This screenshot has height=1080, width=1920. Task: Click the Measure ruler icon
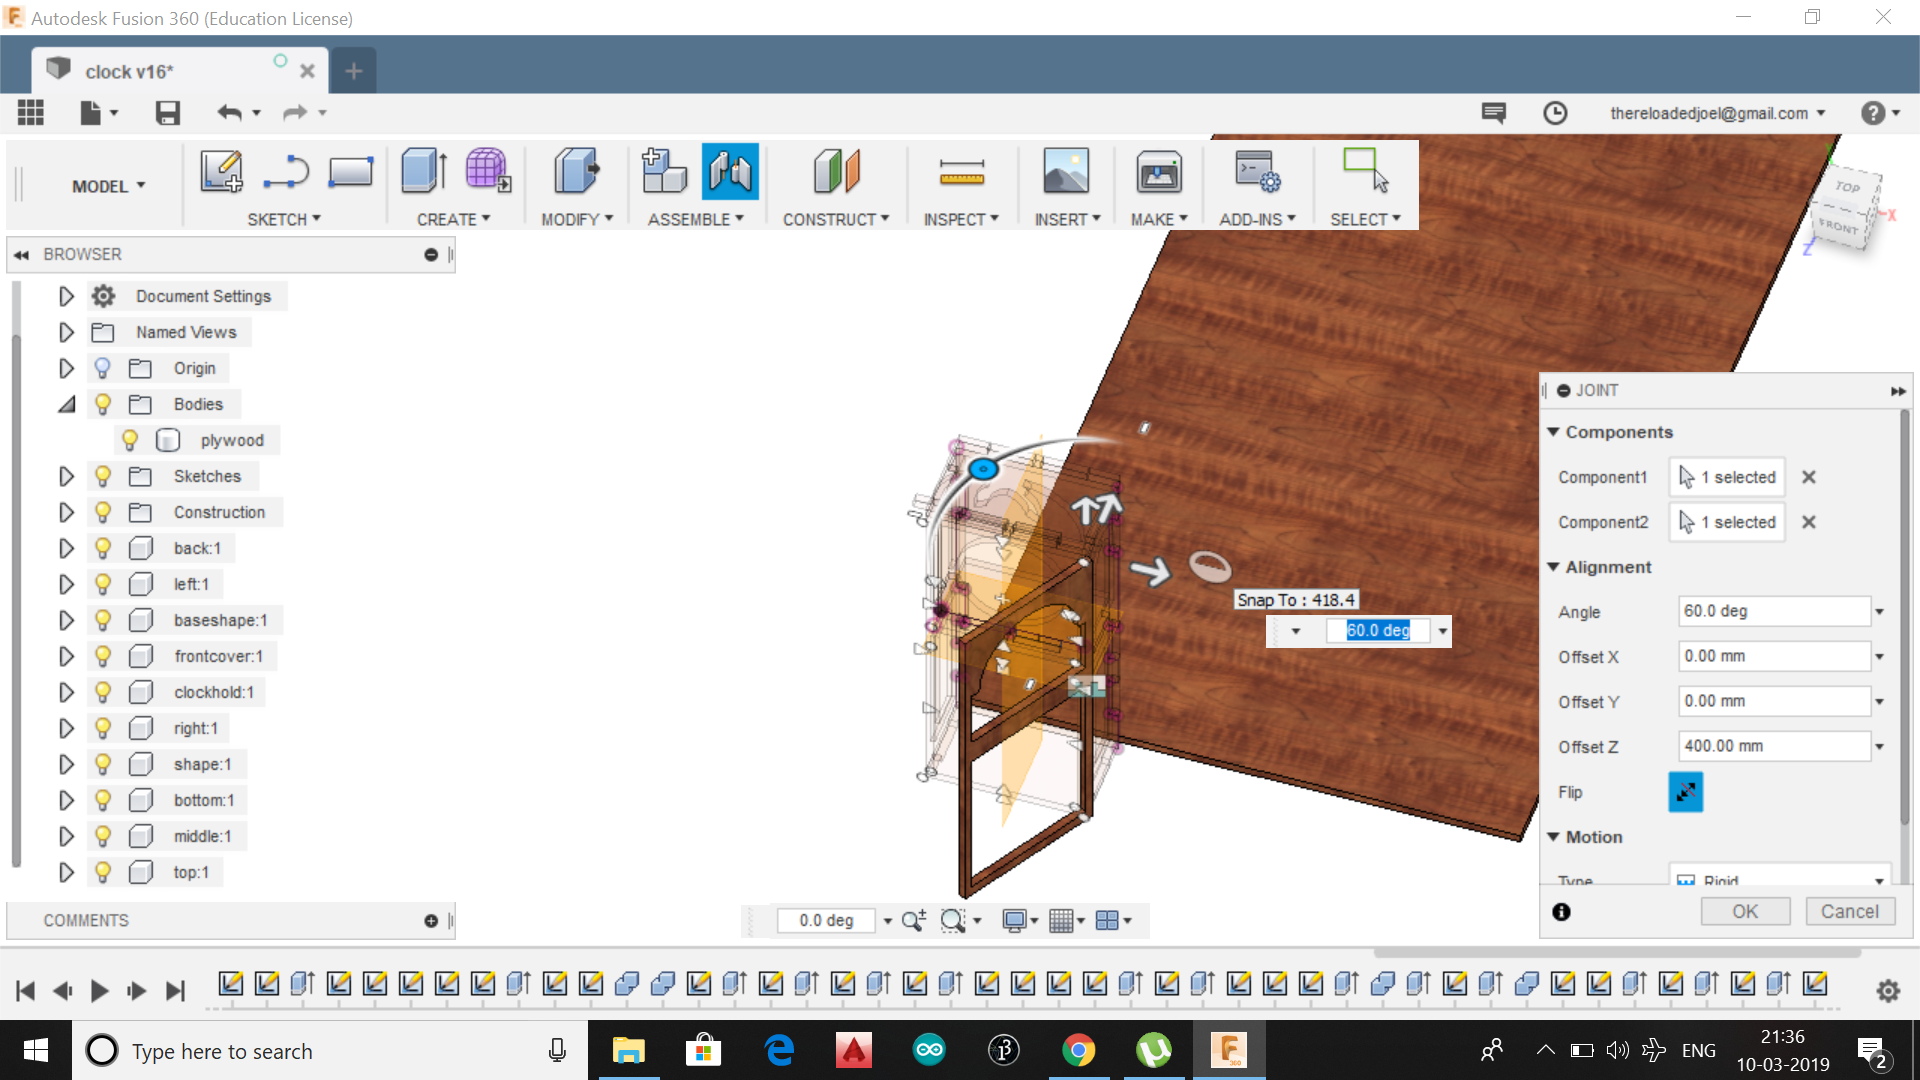point(961,173)
